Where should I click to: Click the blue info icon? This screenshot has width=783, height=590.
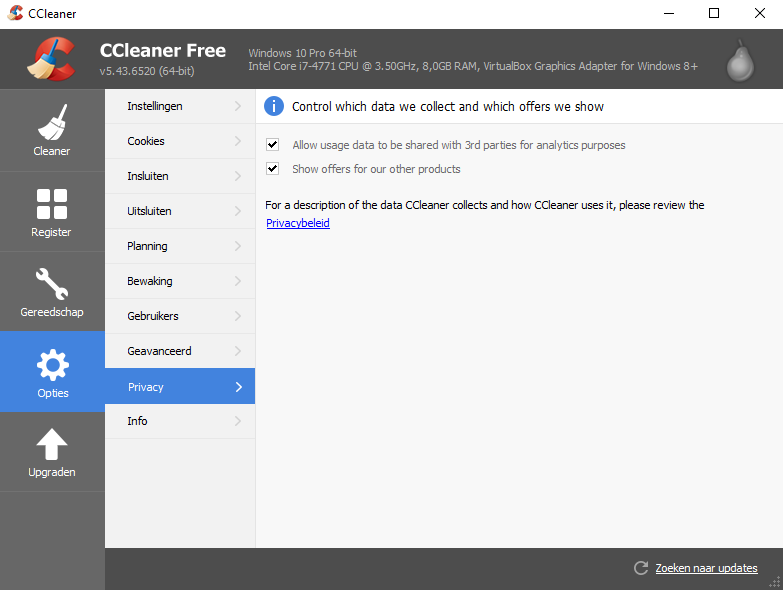pos(274,106)
